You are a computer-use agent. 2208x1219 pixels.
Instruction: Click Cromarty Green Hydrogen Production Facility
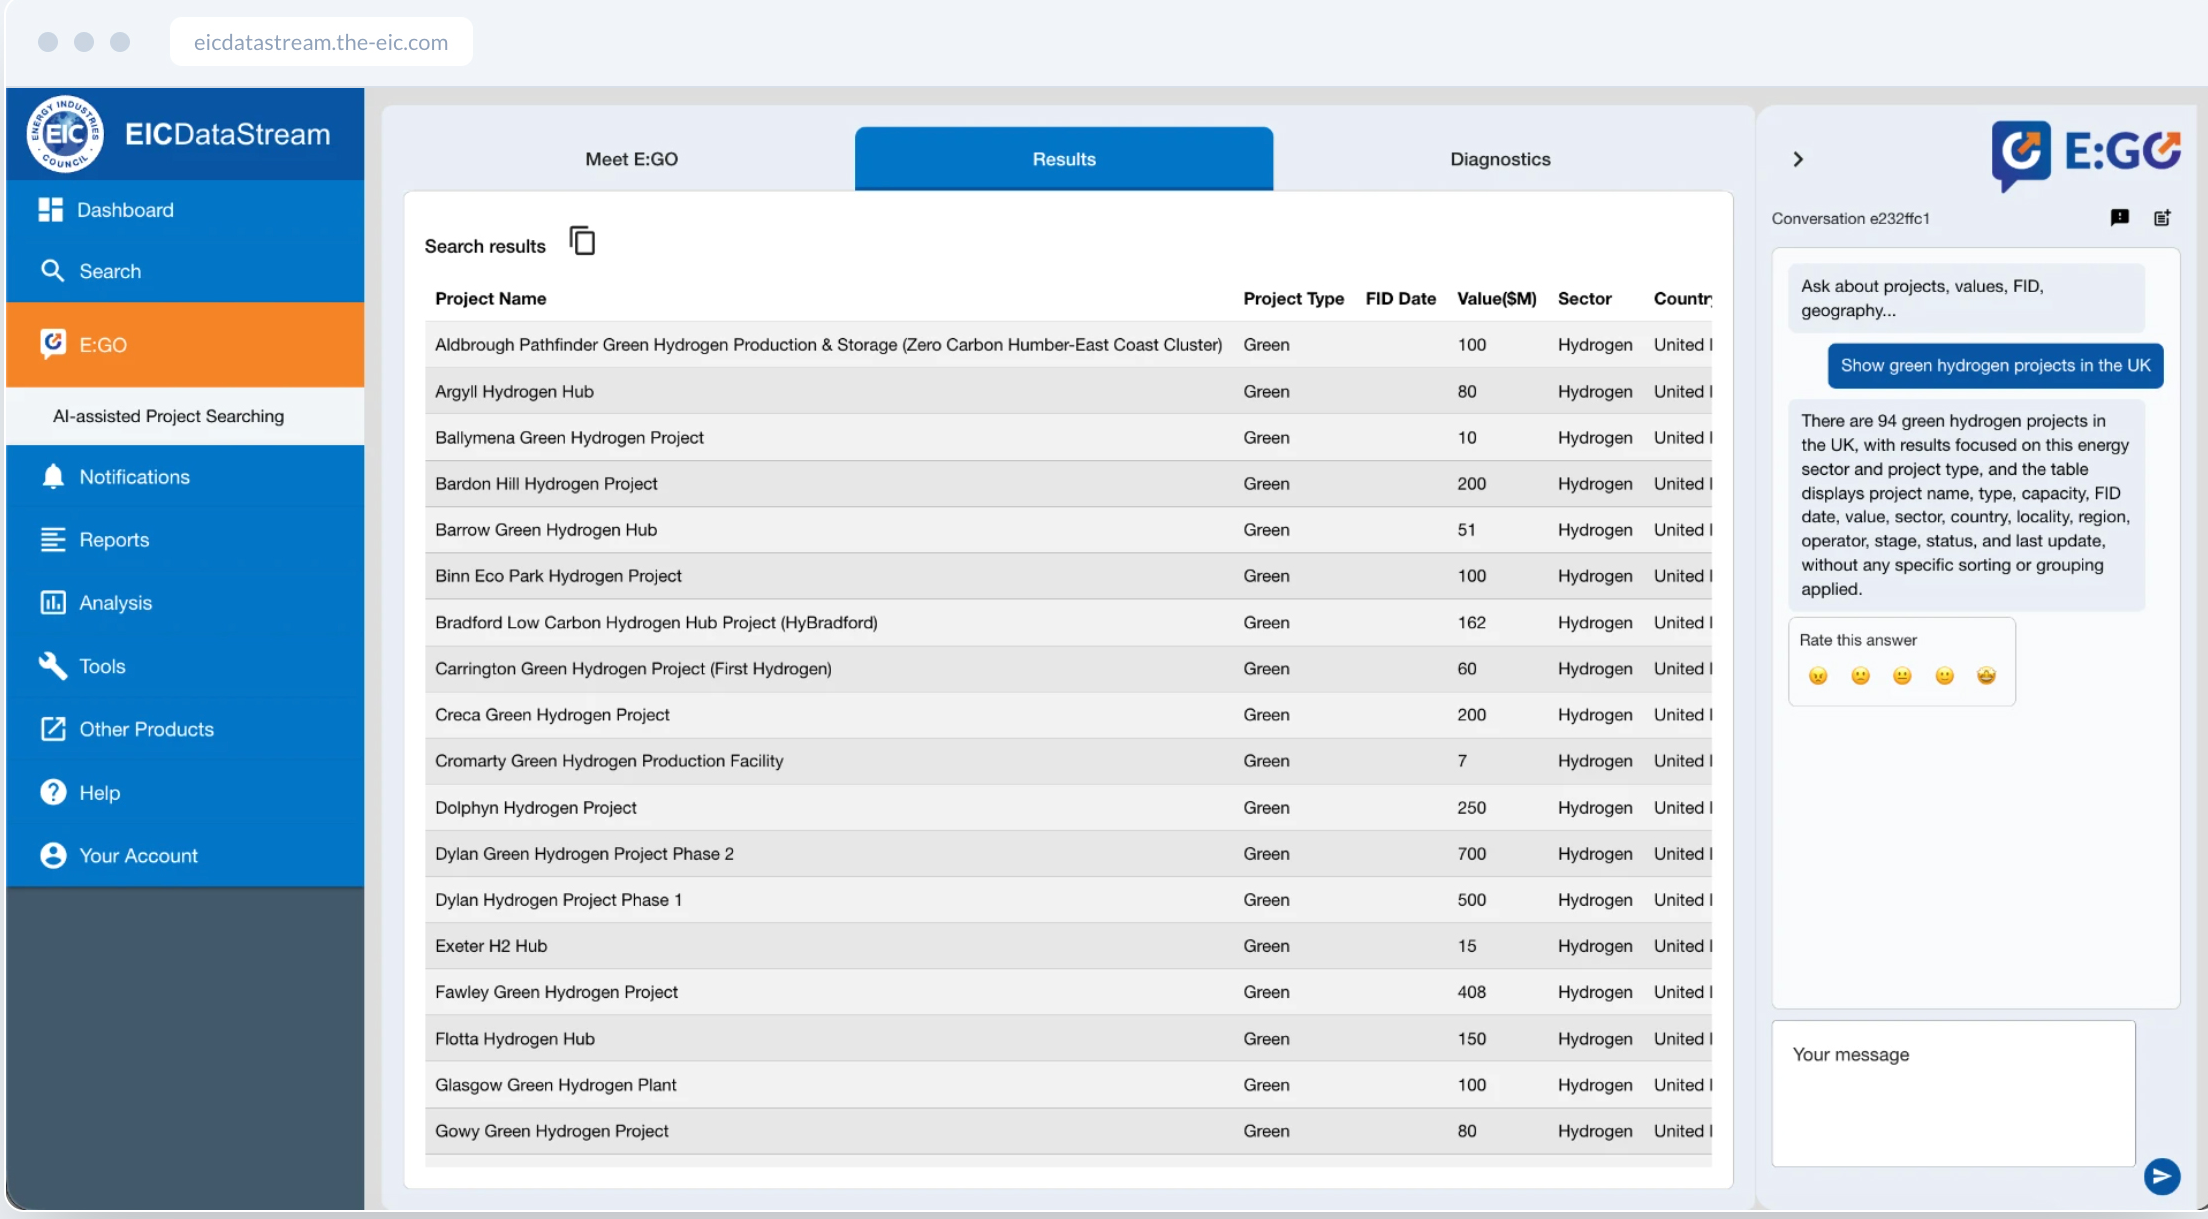click(x=609, y=760)
